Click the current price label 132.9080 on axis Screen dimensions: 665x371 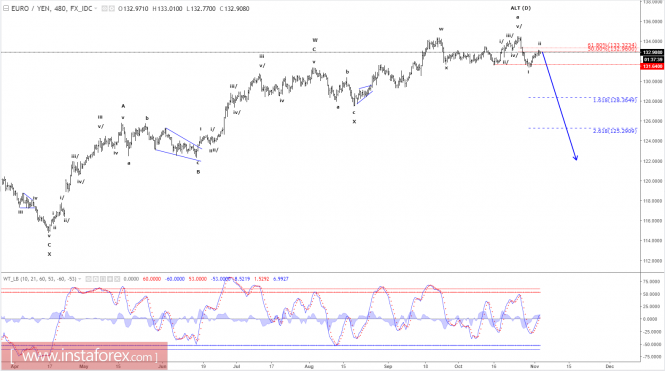[652, 53]
